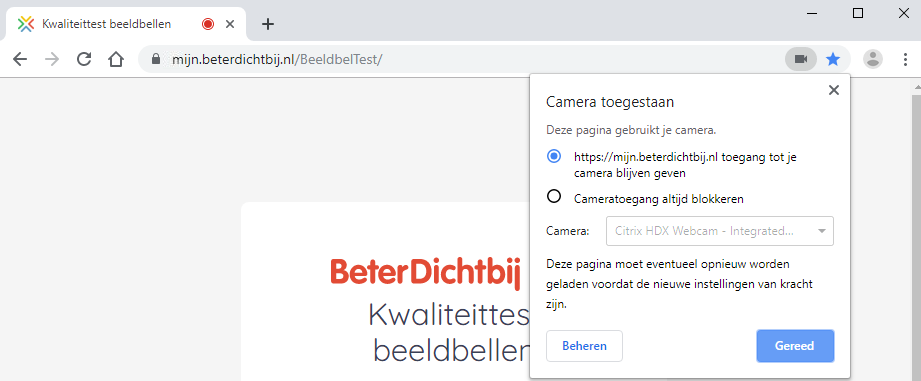Click the blue bookmark star icon
The height and width of the screenshot is (381, 921).
coord(833,59)
